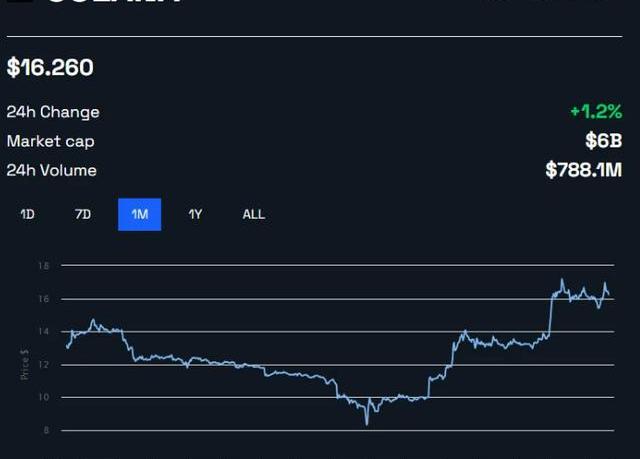
Task: Click the latest endpoint of chart line
Action: pos(610,296)
